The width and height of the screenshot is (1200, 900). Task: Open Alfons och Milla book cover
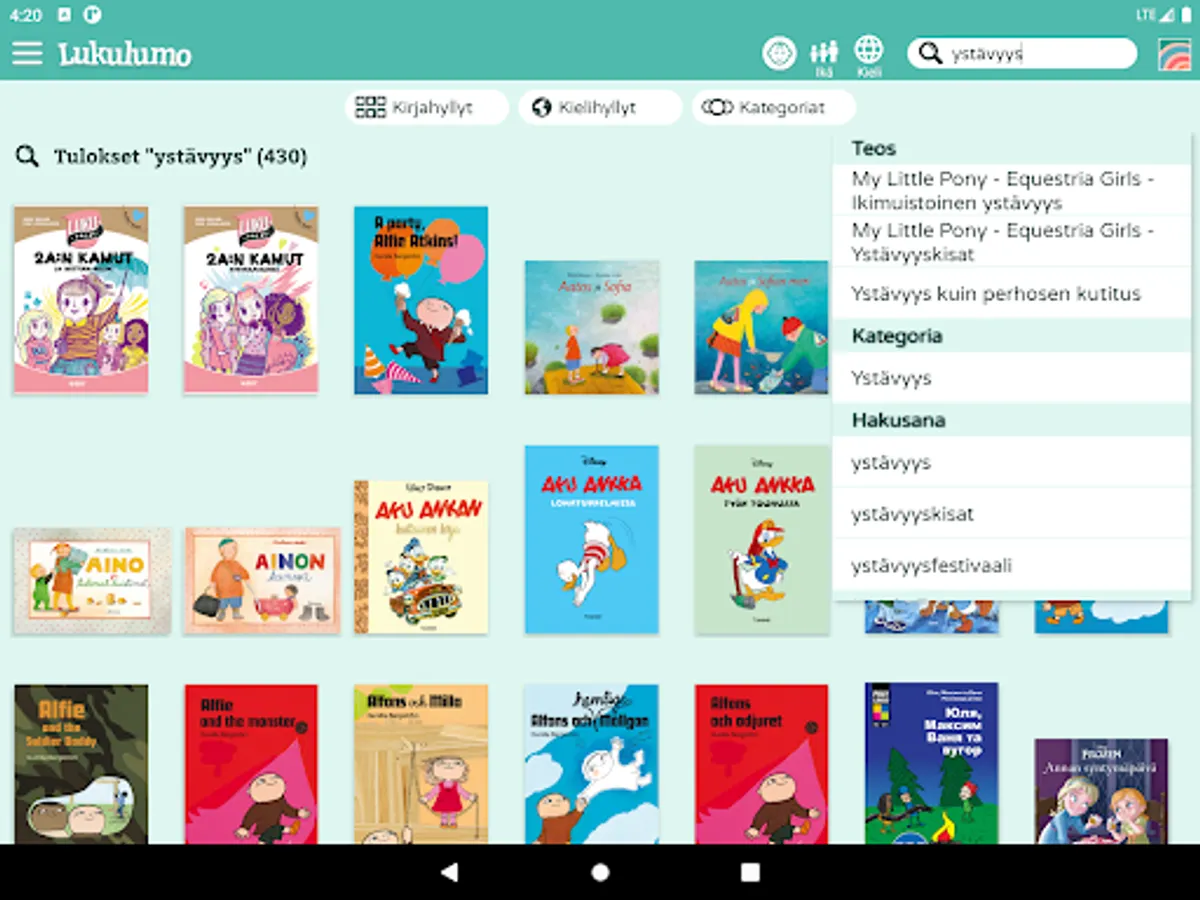click(x=421, y=764)
